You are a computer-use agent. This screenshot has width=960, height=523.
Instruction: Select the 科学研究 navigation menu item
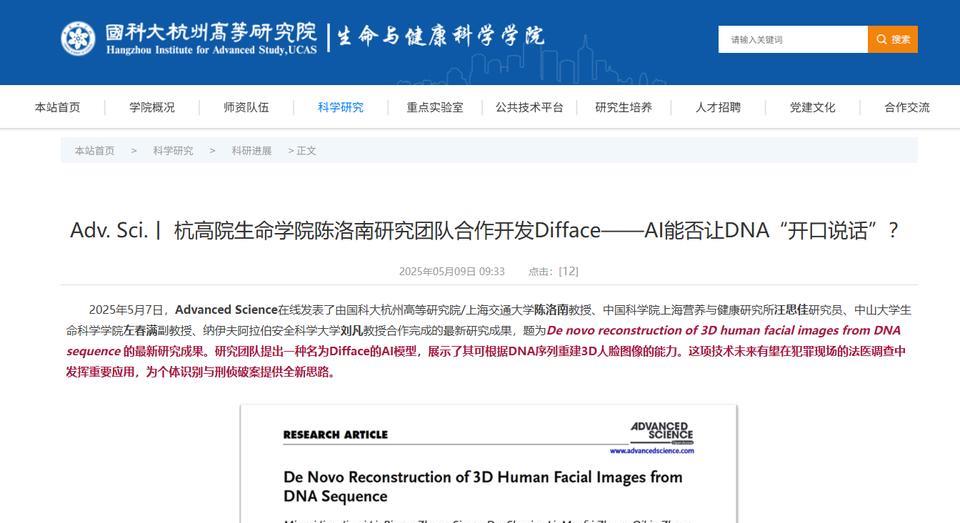[x=340, y=107]
